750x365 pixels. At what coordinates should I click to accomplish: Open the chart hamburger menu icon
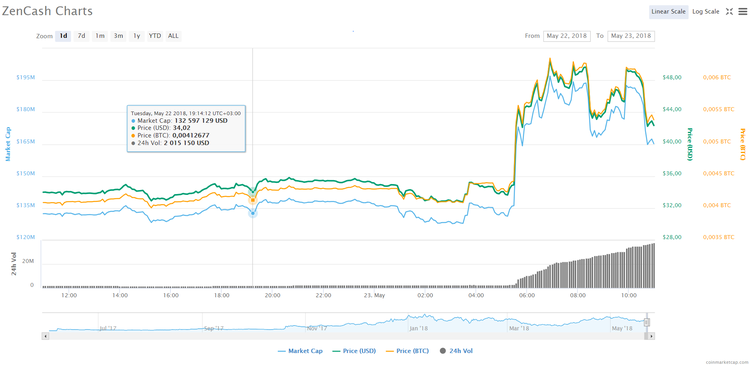coord(742,12)
